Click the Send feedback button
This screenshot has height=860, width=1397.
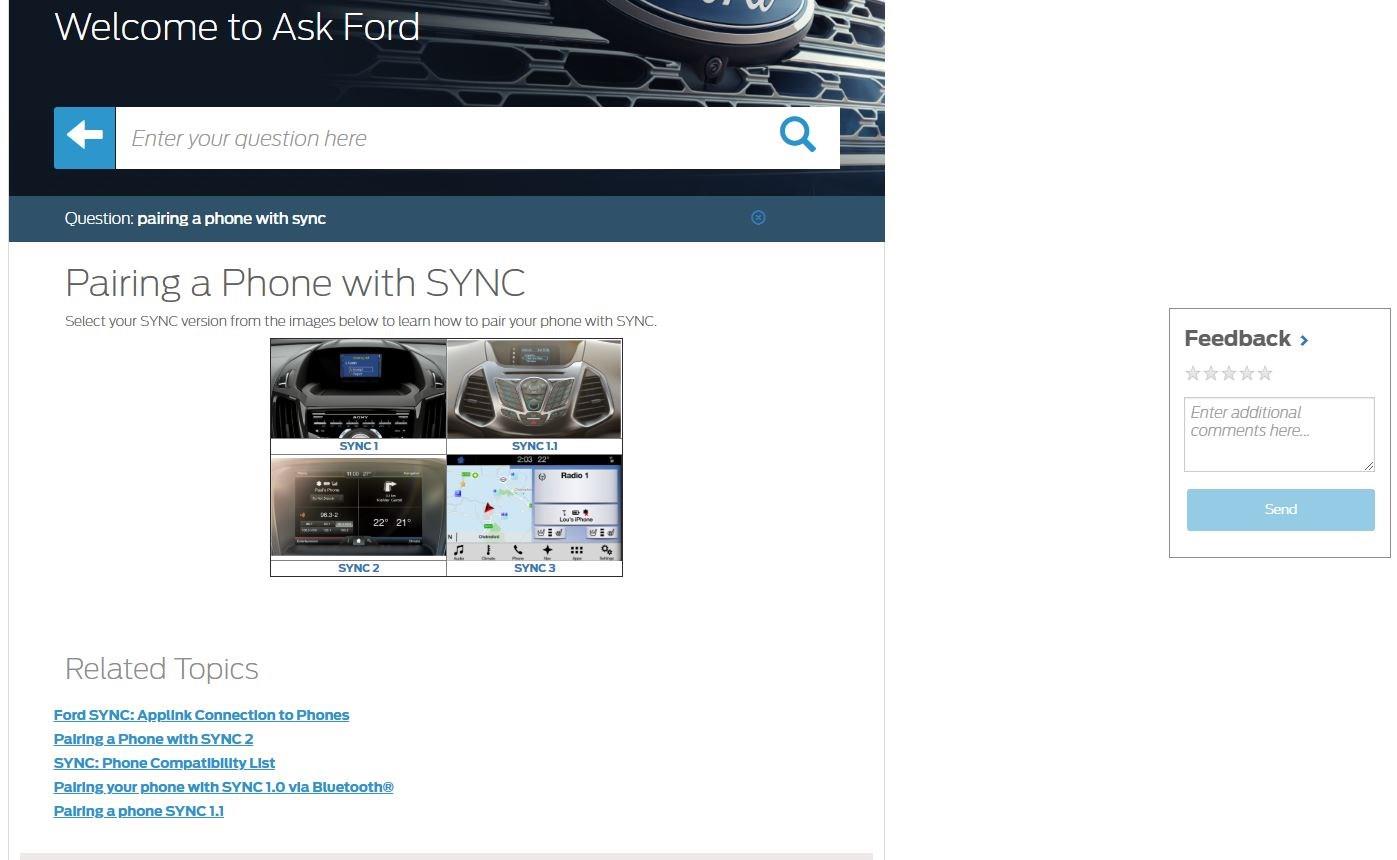coord(1280,510)
